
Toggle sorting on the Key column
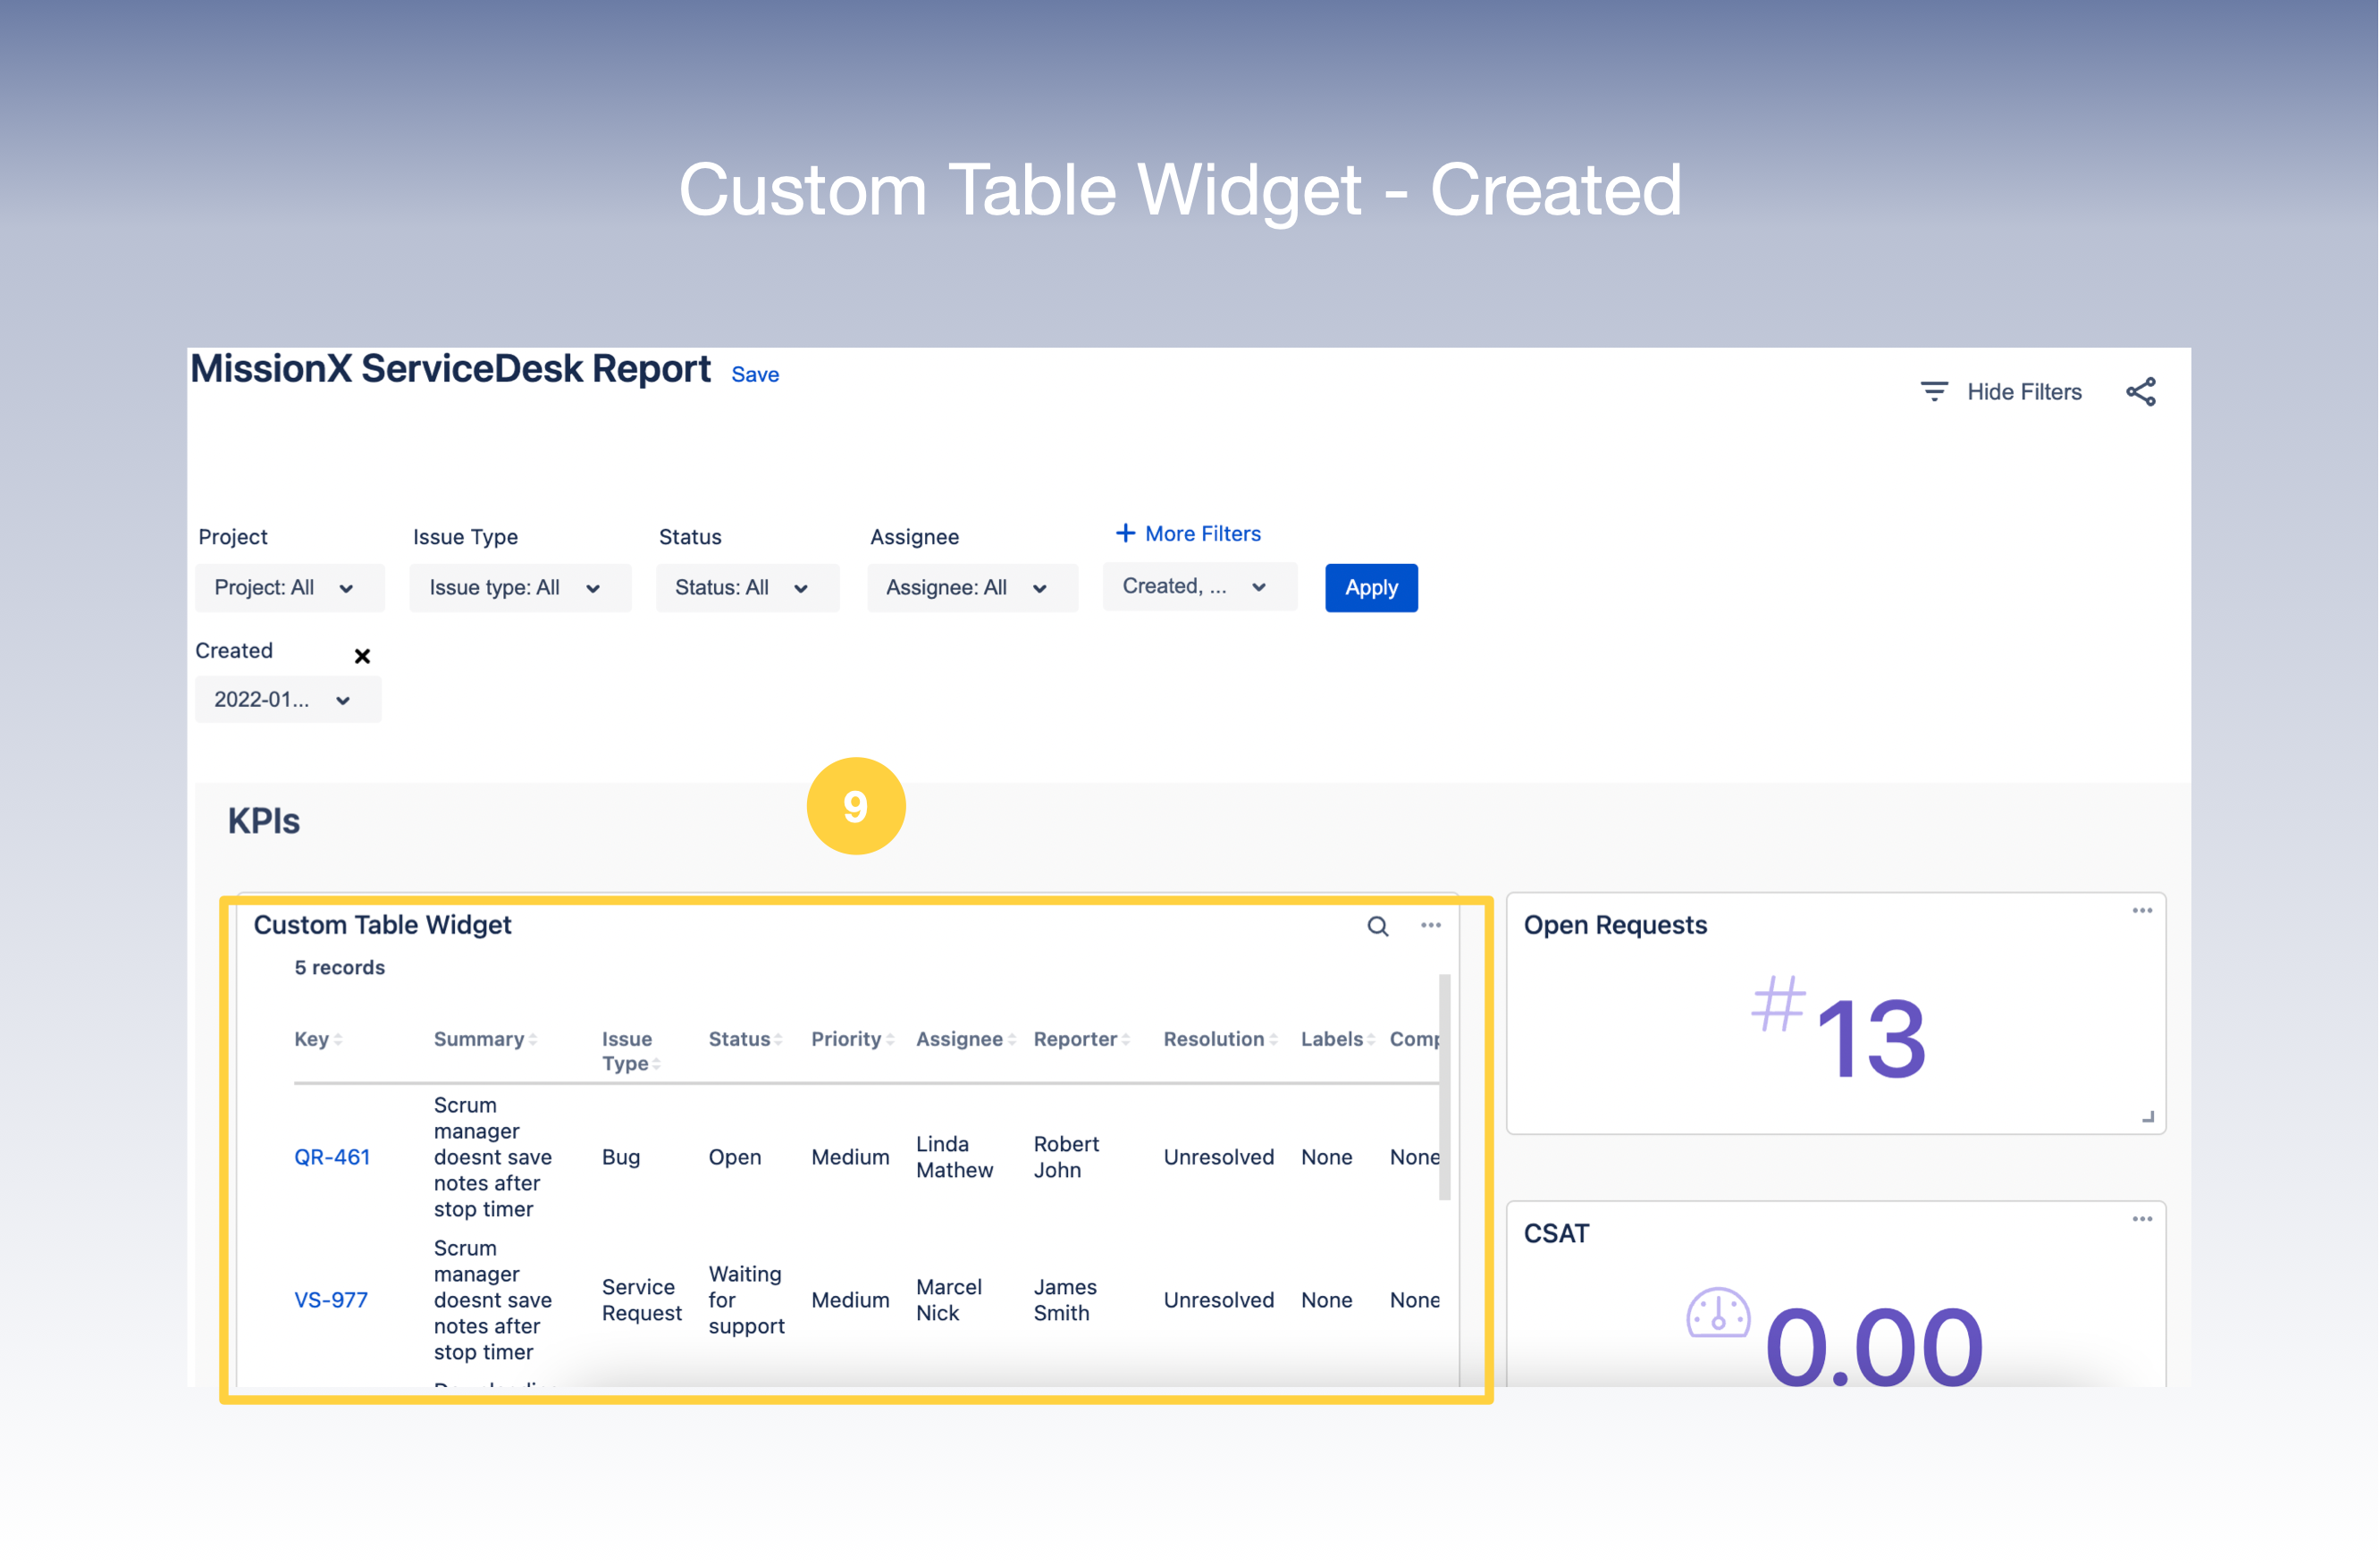click(x=338, y=1040)
